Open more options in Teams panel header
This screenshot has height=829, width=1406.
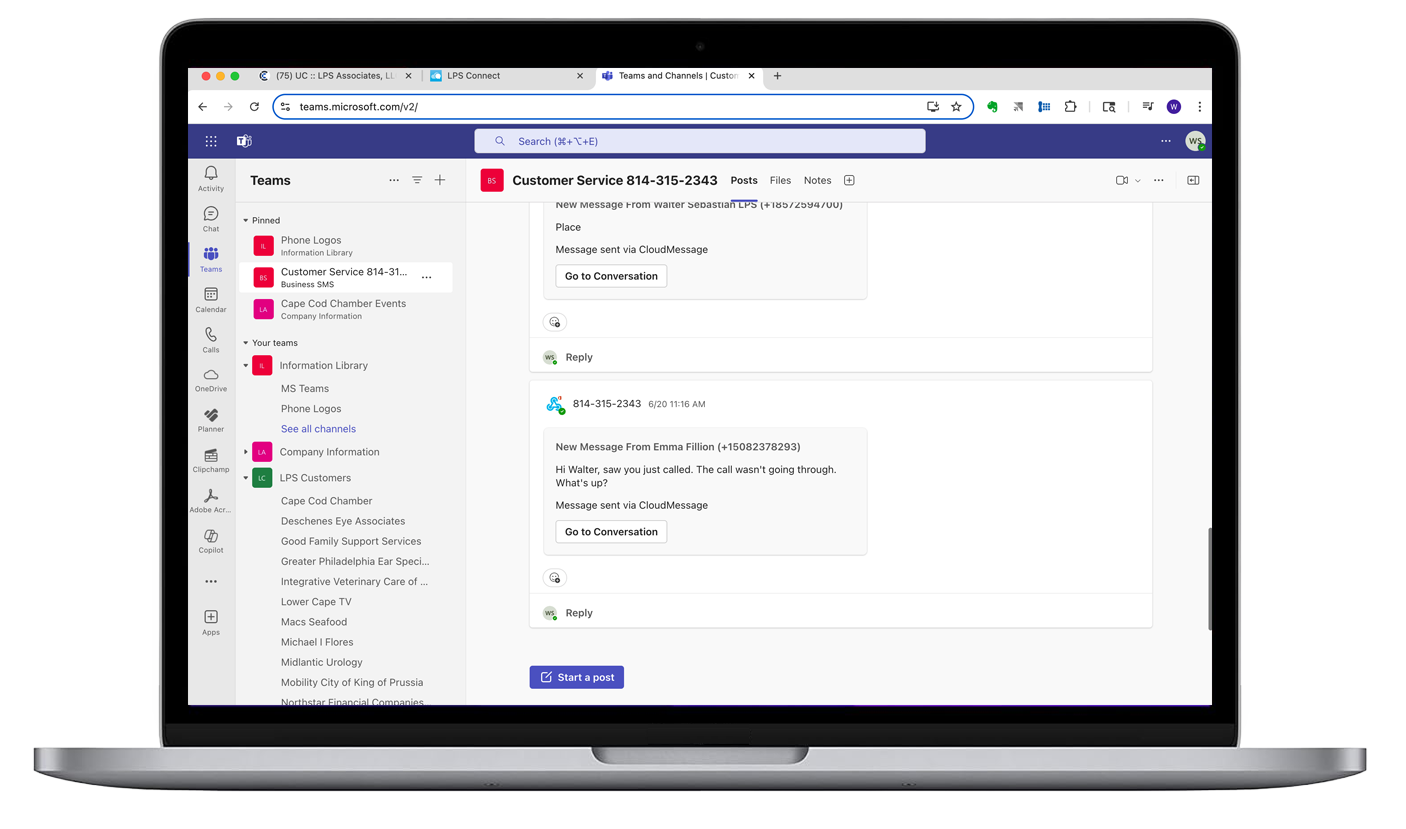pos(394,180)
